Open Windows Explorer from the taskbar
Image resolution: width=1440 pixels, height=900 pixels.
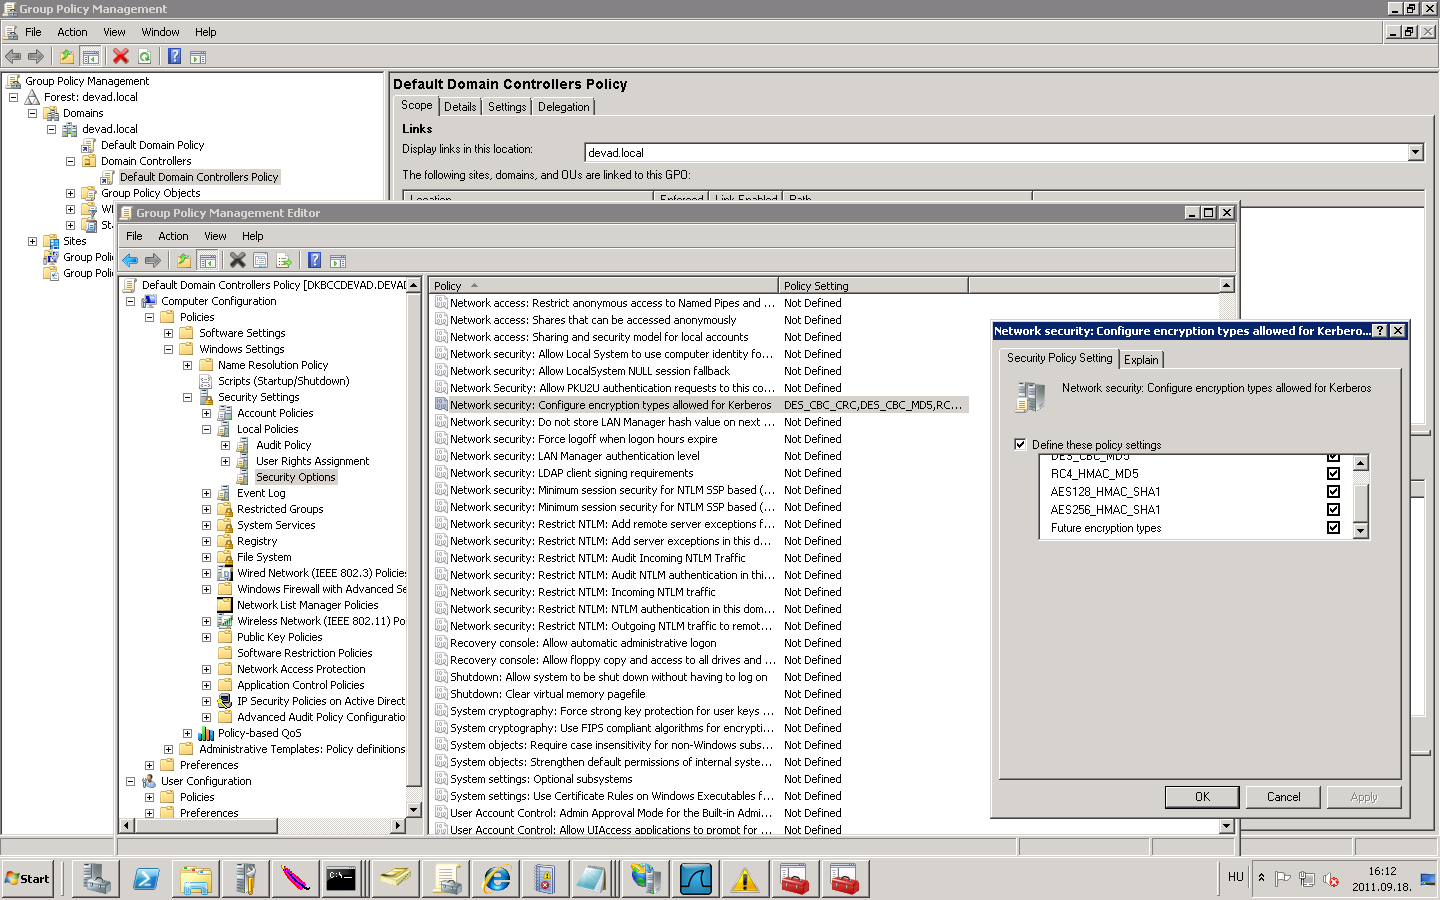point(196,879)
